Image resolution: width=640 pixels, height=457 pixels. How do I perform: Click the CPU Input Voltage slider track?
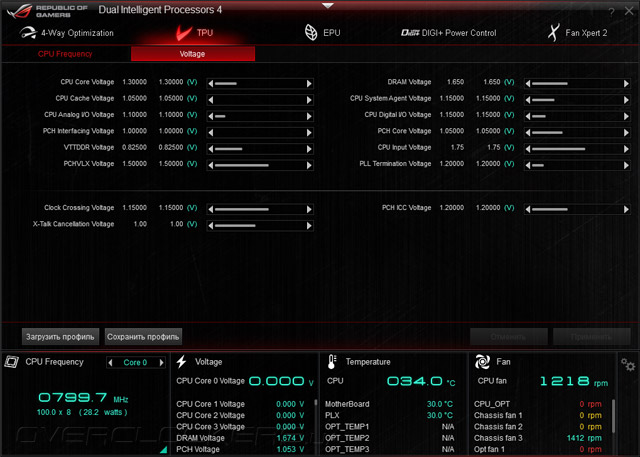(577, 149)
